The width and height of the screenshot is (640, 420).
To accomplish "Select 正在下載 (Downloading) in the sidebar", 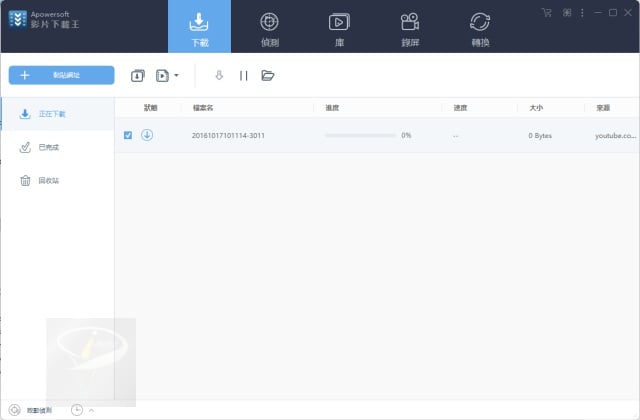I will pyautogui.click(x=58, y=114).
